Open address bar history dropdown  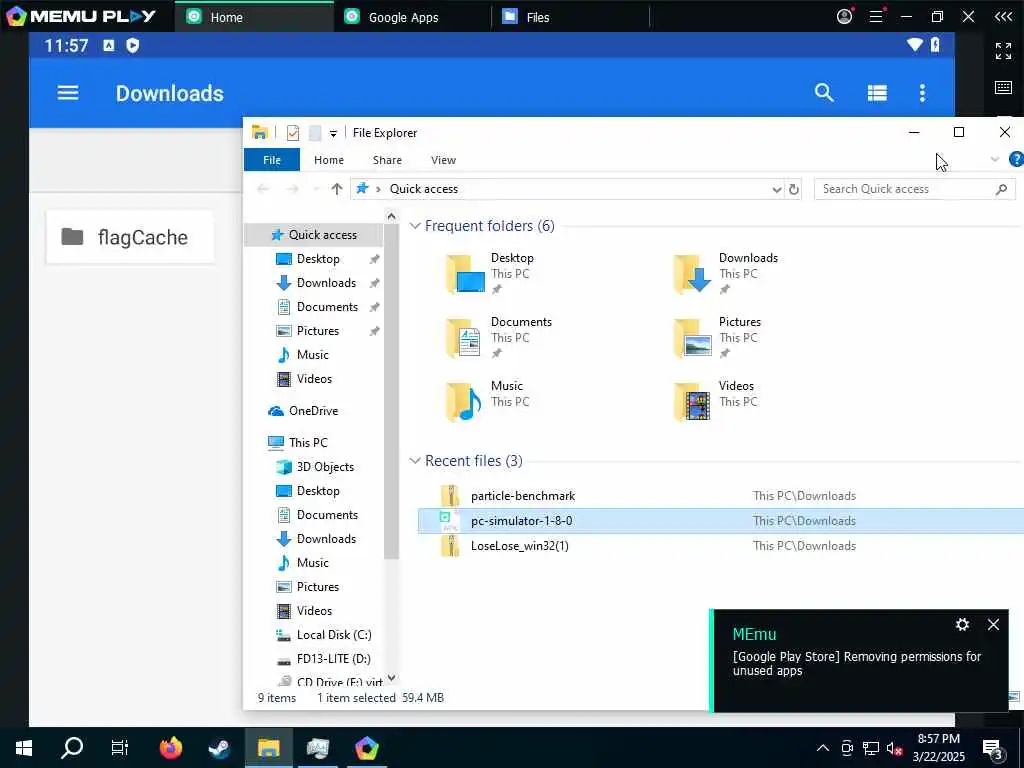coord(776,189)
